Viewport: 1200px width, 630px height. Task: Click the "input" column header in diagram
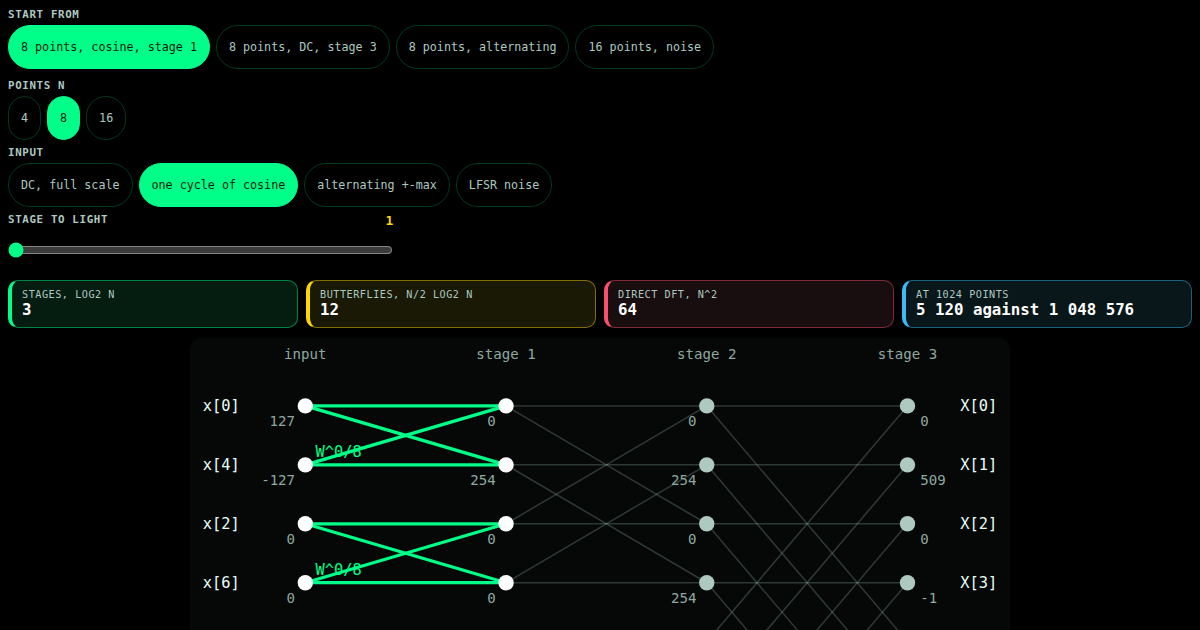[x=305, y=354]
